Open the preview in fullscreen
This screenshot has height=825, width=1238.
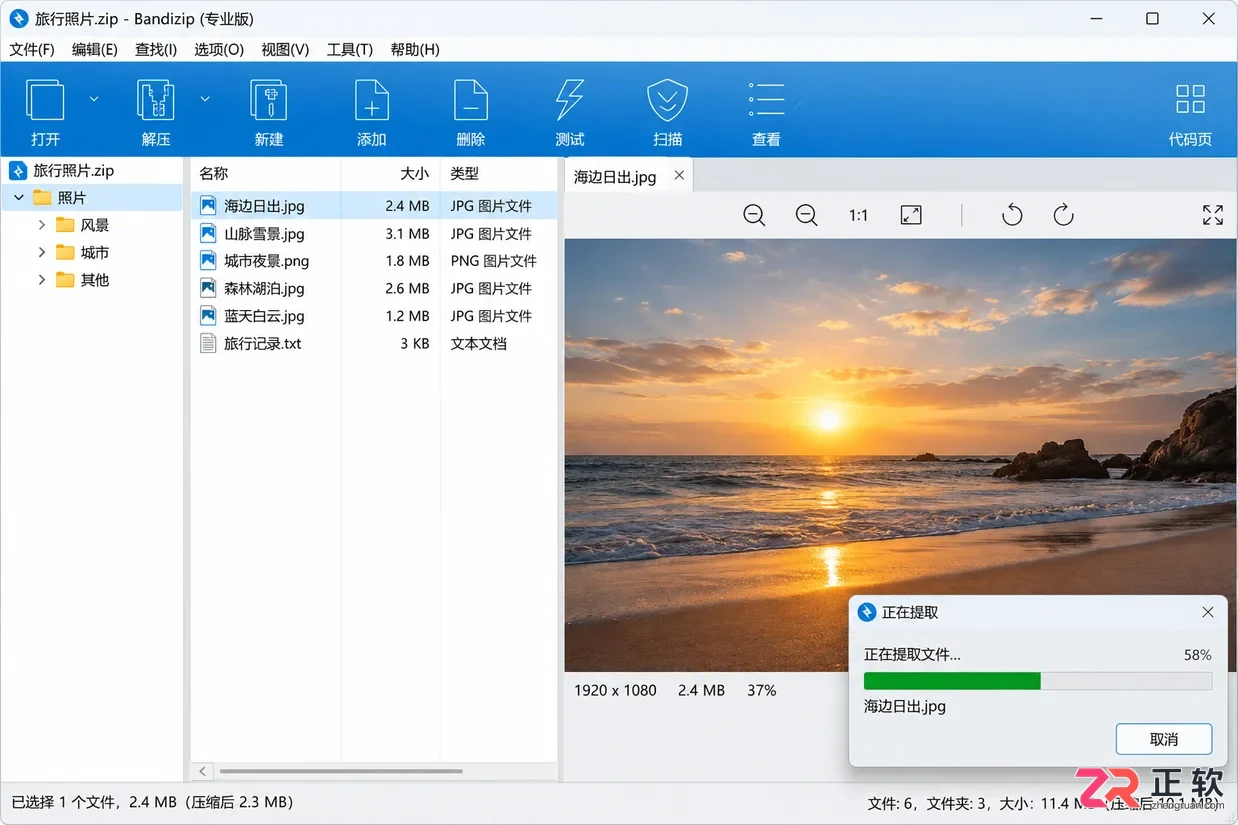coord(1213,215)
